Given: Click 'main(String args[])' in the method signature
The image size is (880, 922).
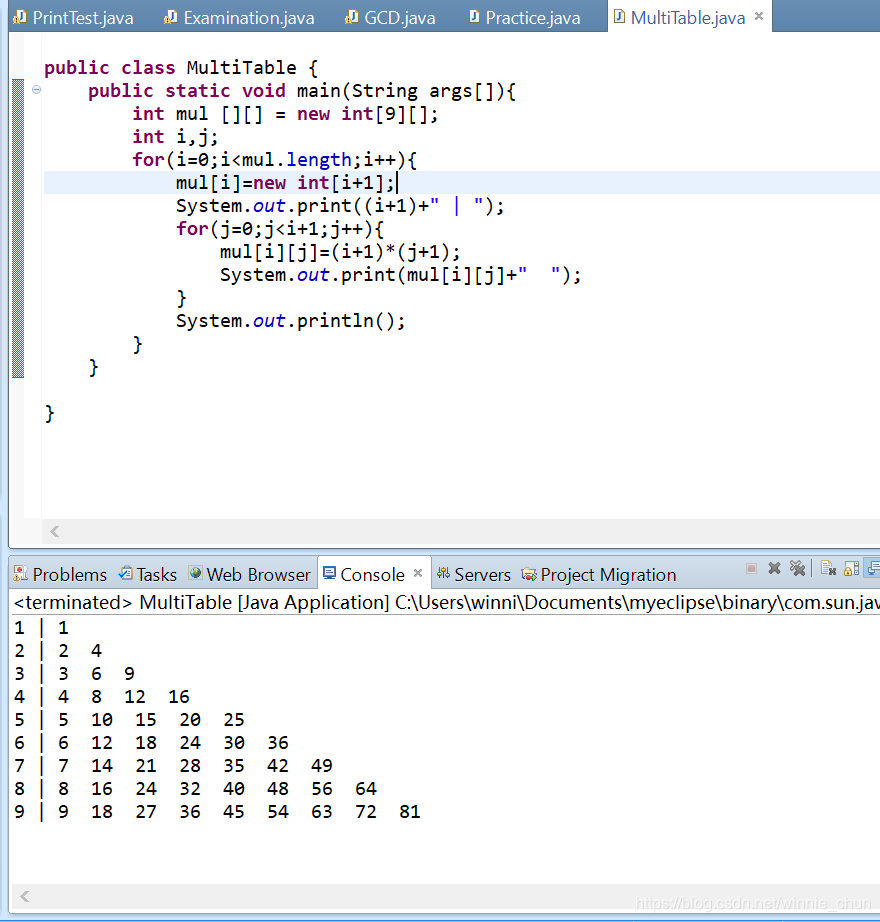Looking at the screenshot, I should tap(401, 91).
